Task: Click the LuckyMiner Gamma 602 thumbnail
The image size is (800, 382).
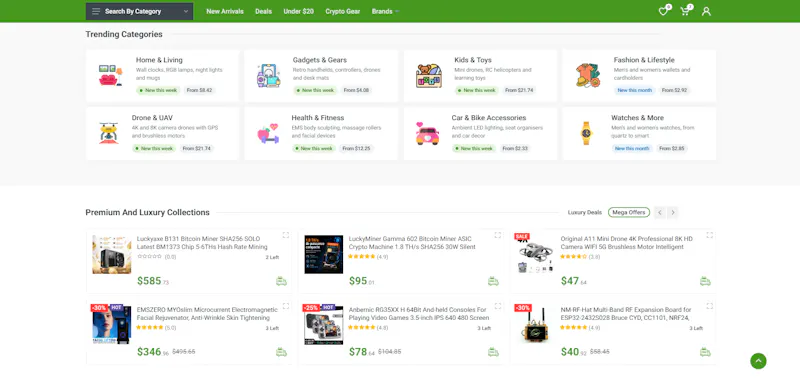Action: point(323,254)
